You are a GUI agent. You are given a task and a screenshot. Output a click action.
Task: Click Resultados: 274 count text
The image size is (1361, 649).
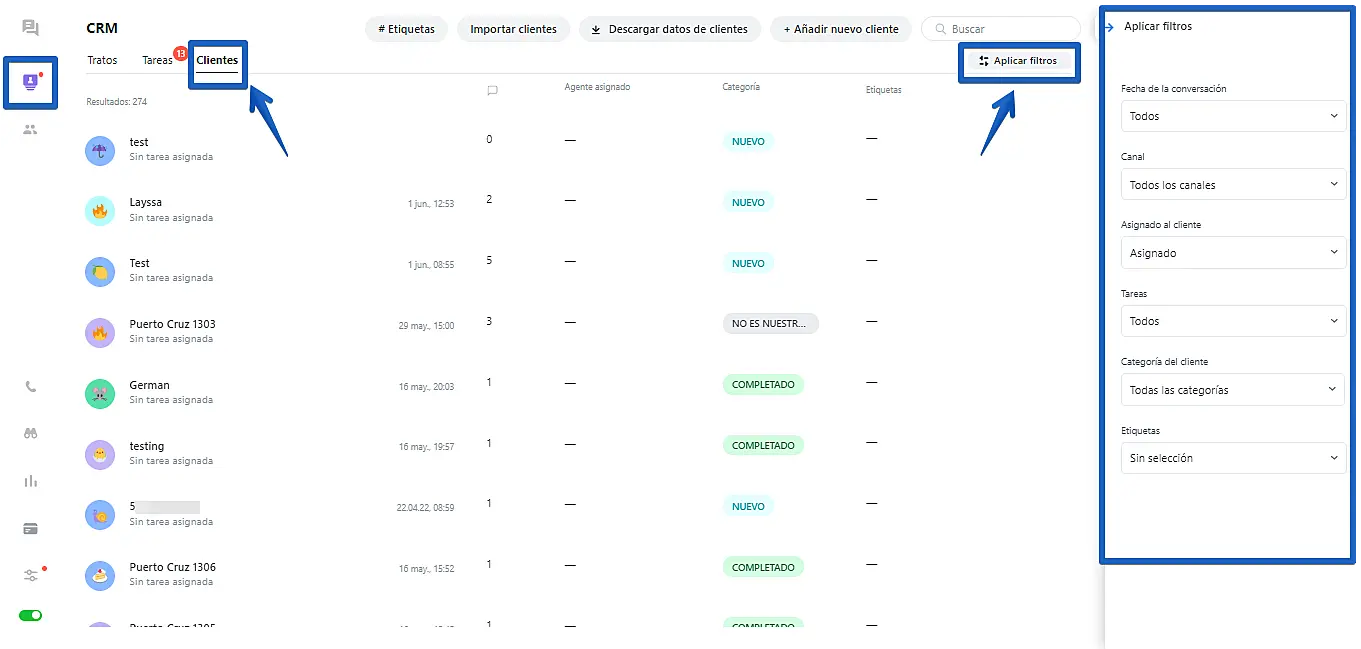click(117, 102)
